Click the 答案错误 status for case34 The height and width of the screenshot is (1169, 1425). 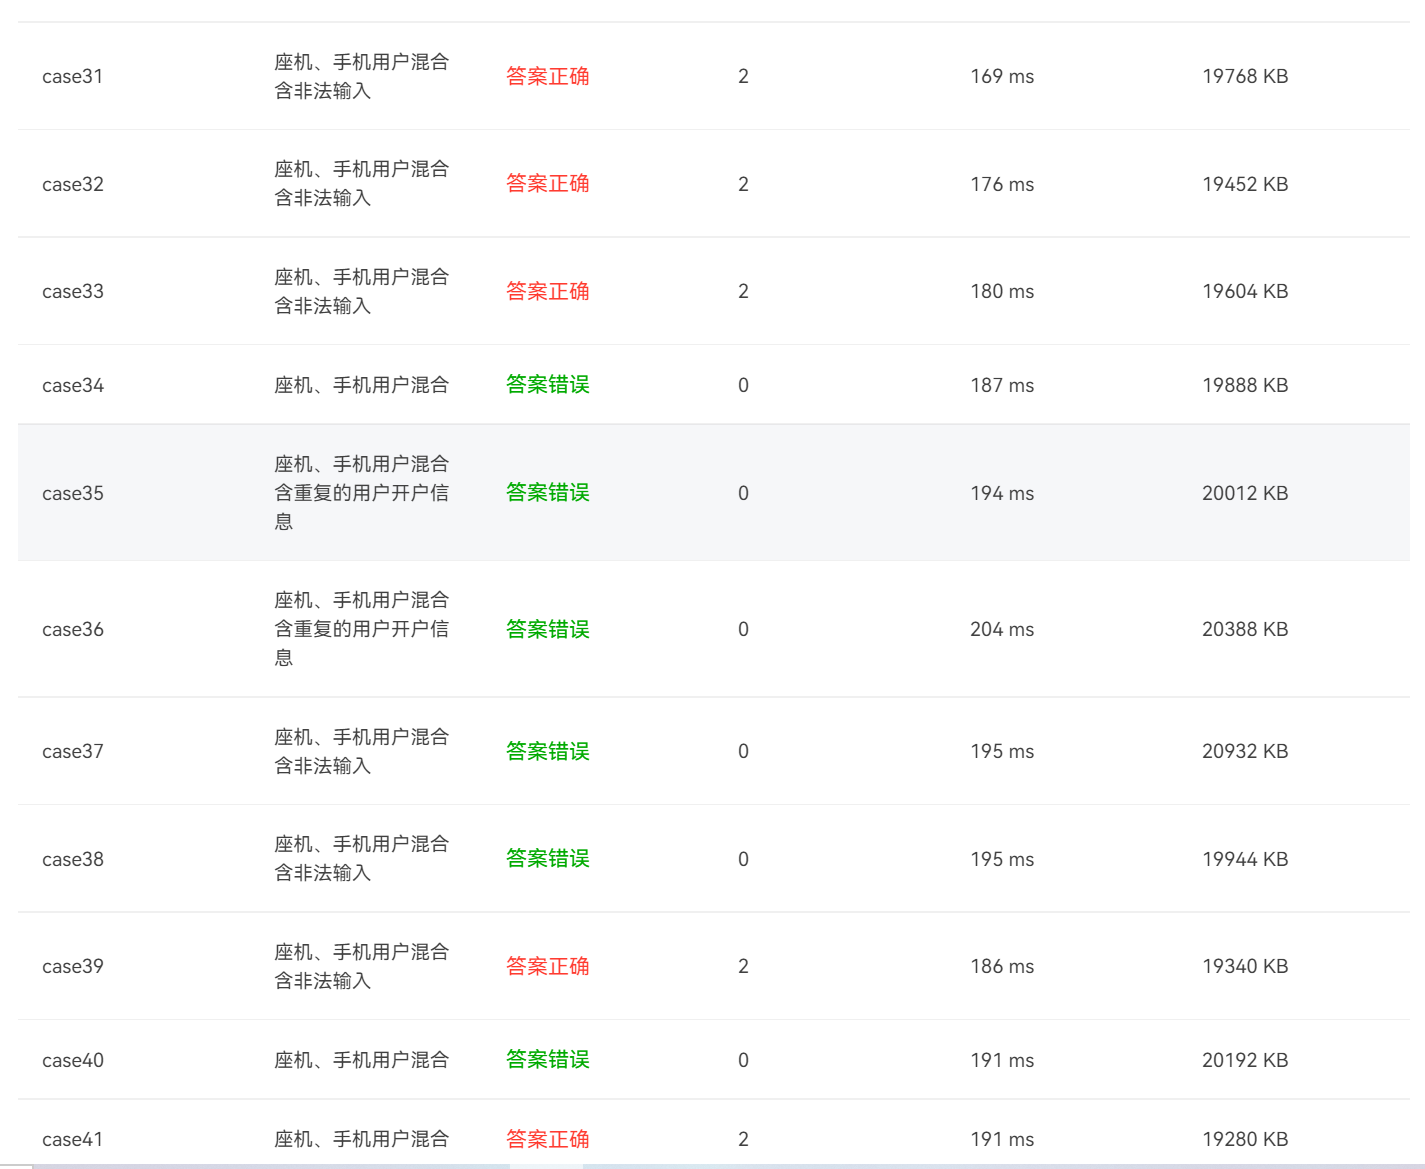pos(547,385)
